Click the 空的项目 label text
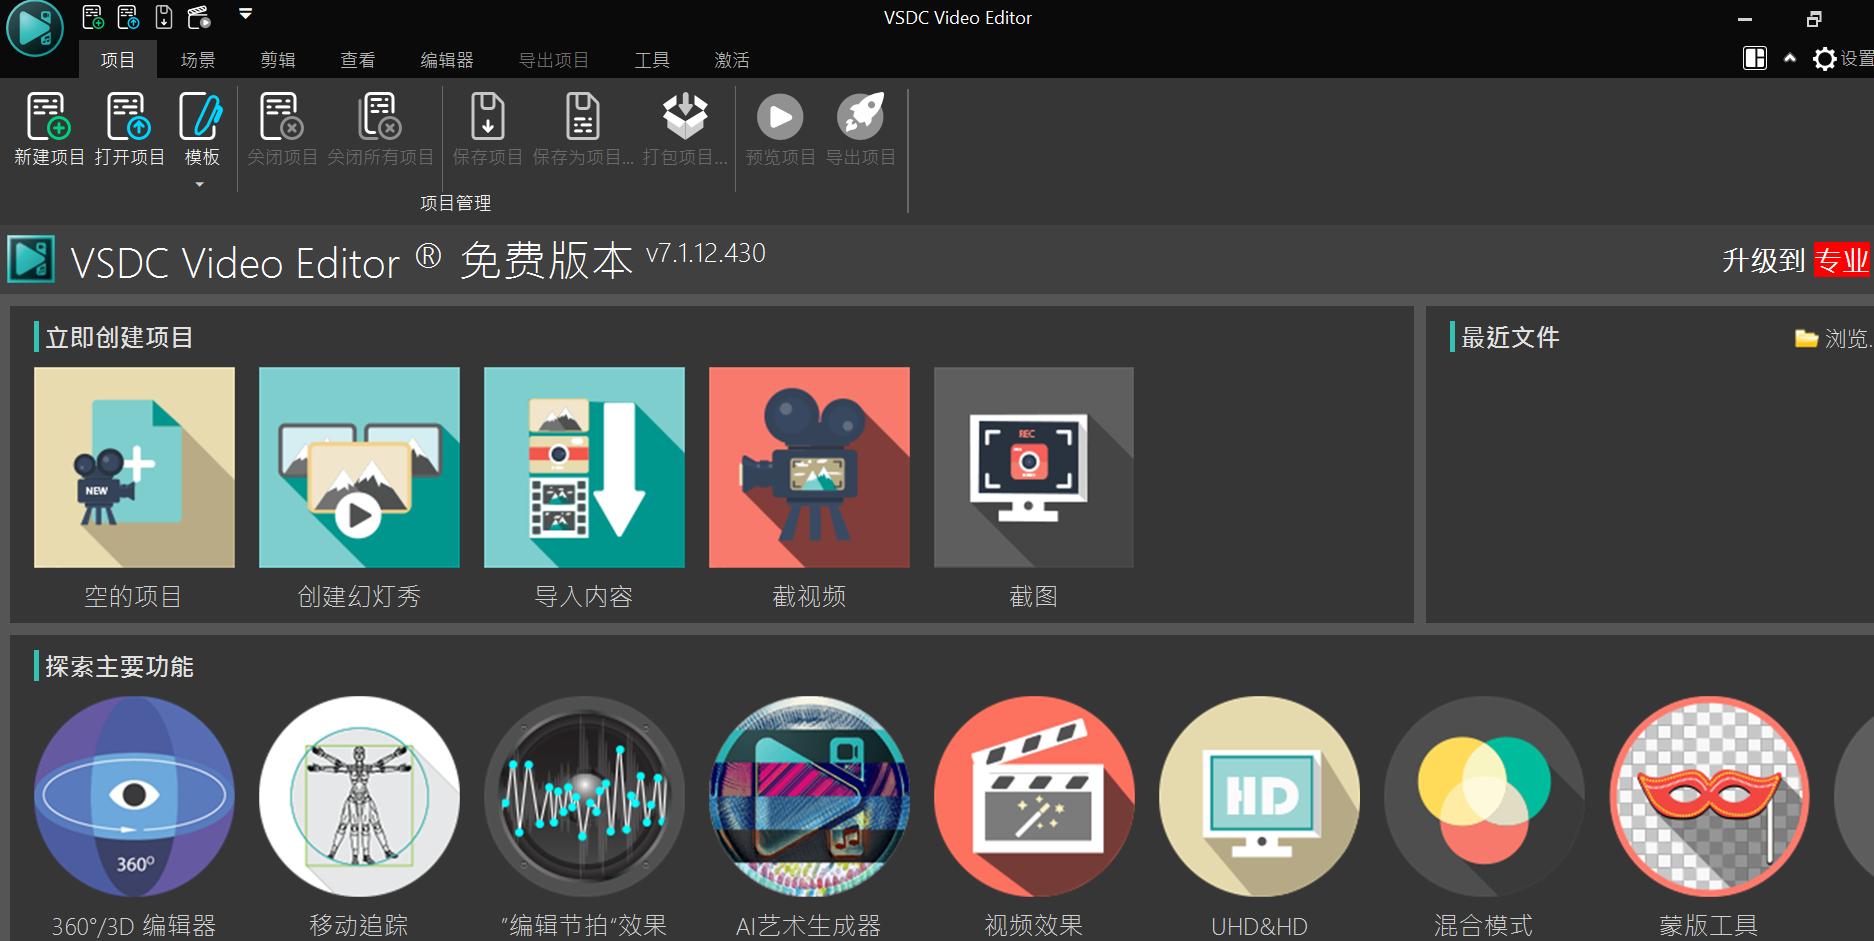 (133, 597)
